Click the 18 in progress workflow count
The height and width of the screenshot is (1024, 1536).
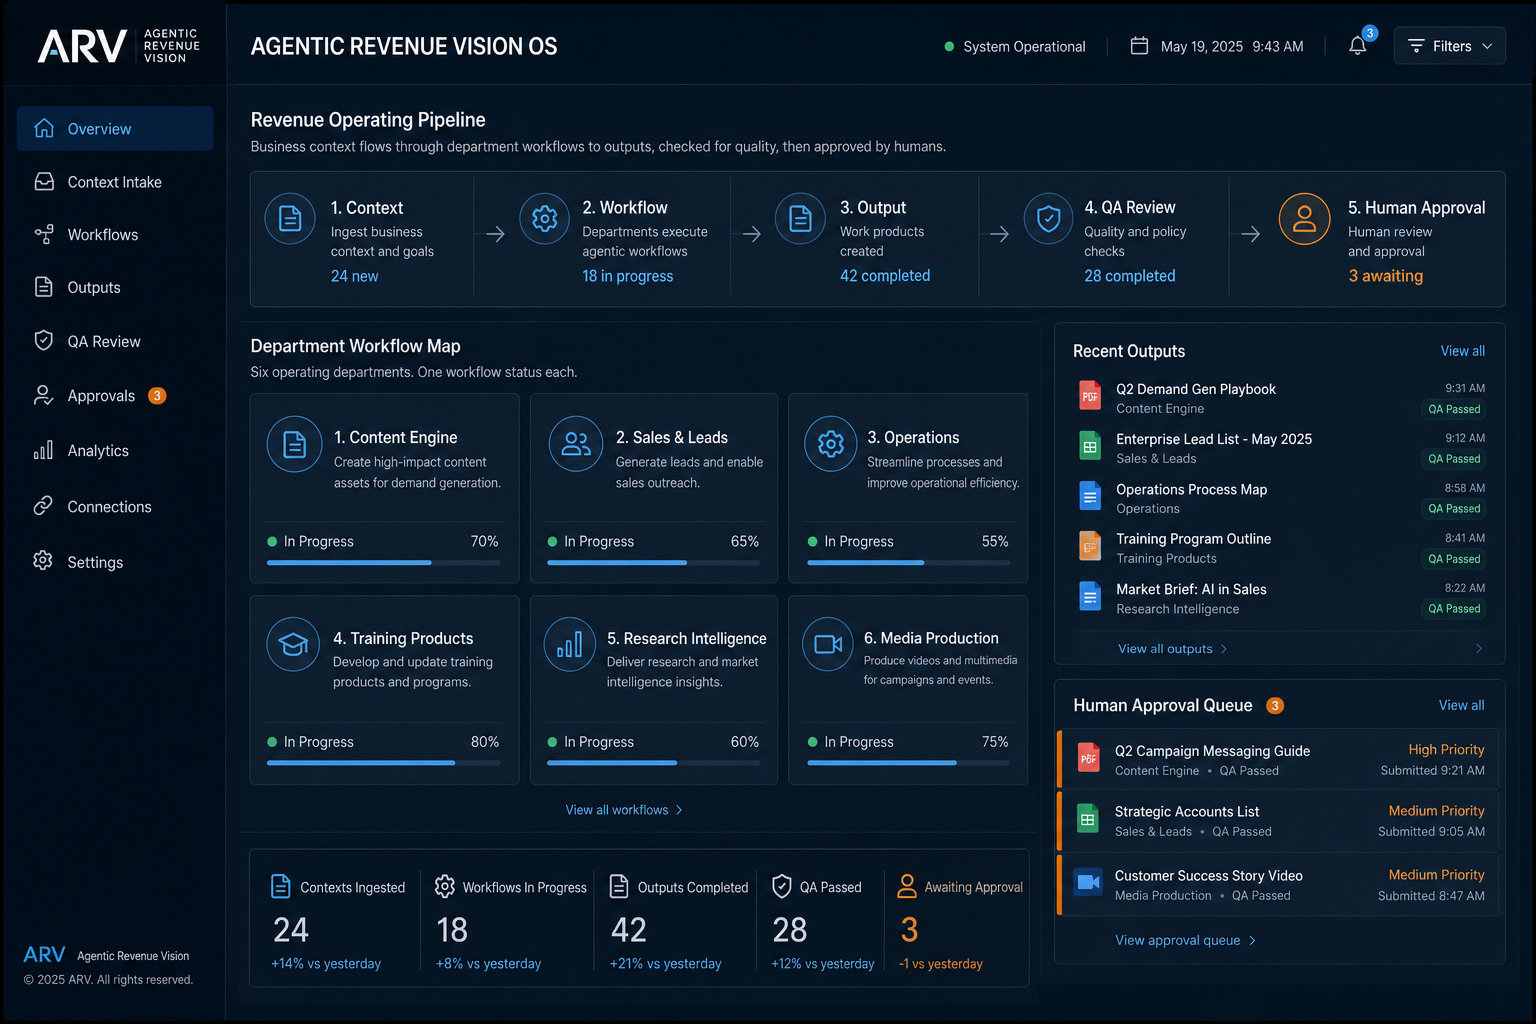[x=628, y=276]
